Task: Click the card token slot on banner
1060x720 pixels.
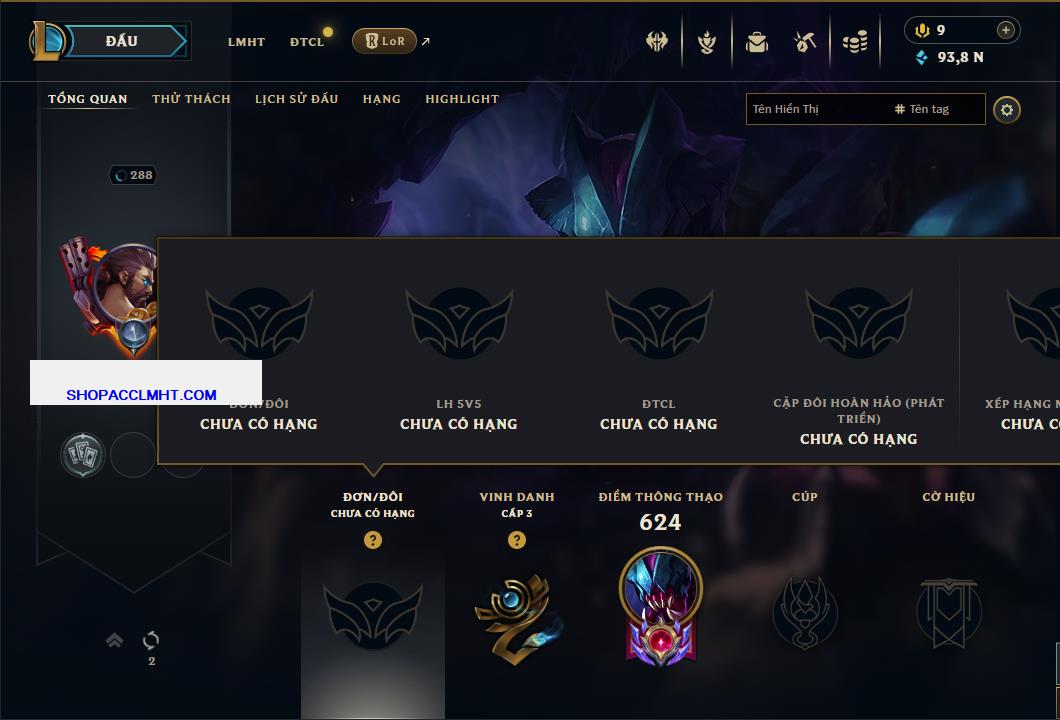Action: [x=82, y=454]
